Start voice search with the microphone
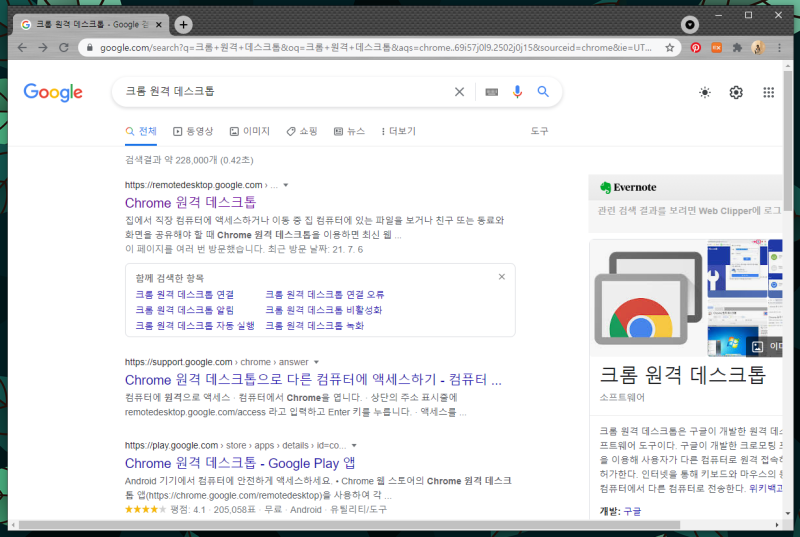This screenshot has height=537, width=800. [x=517, y=92]
